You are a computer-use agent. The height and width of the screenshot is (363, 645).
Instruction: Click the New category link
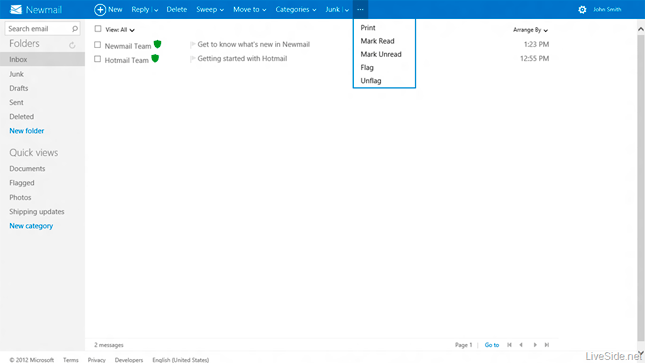[31, 226]
